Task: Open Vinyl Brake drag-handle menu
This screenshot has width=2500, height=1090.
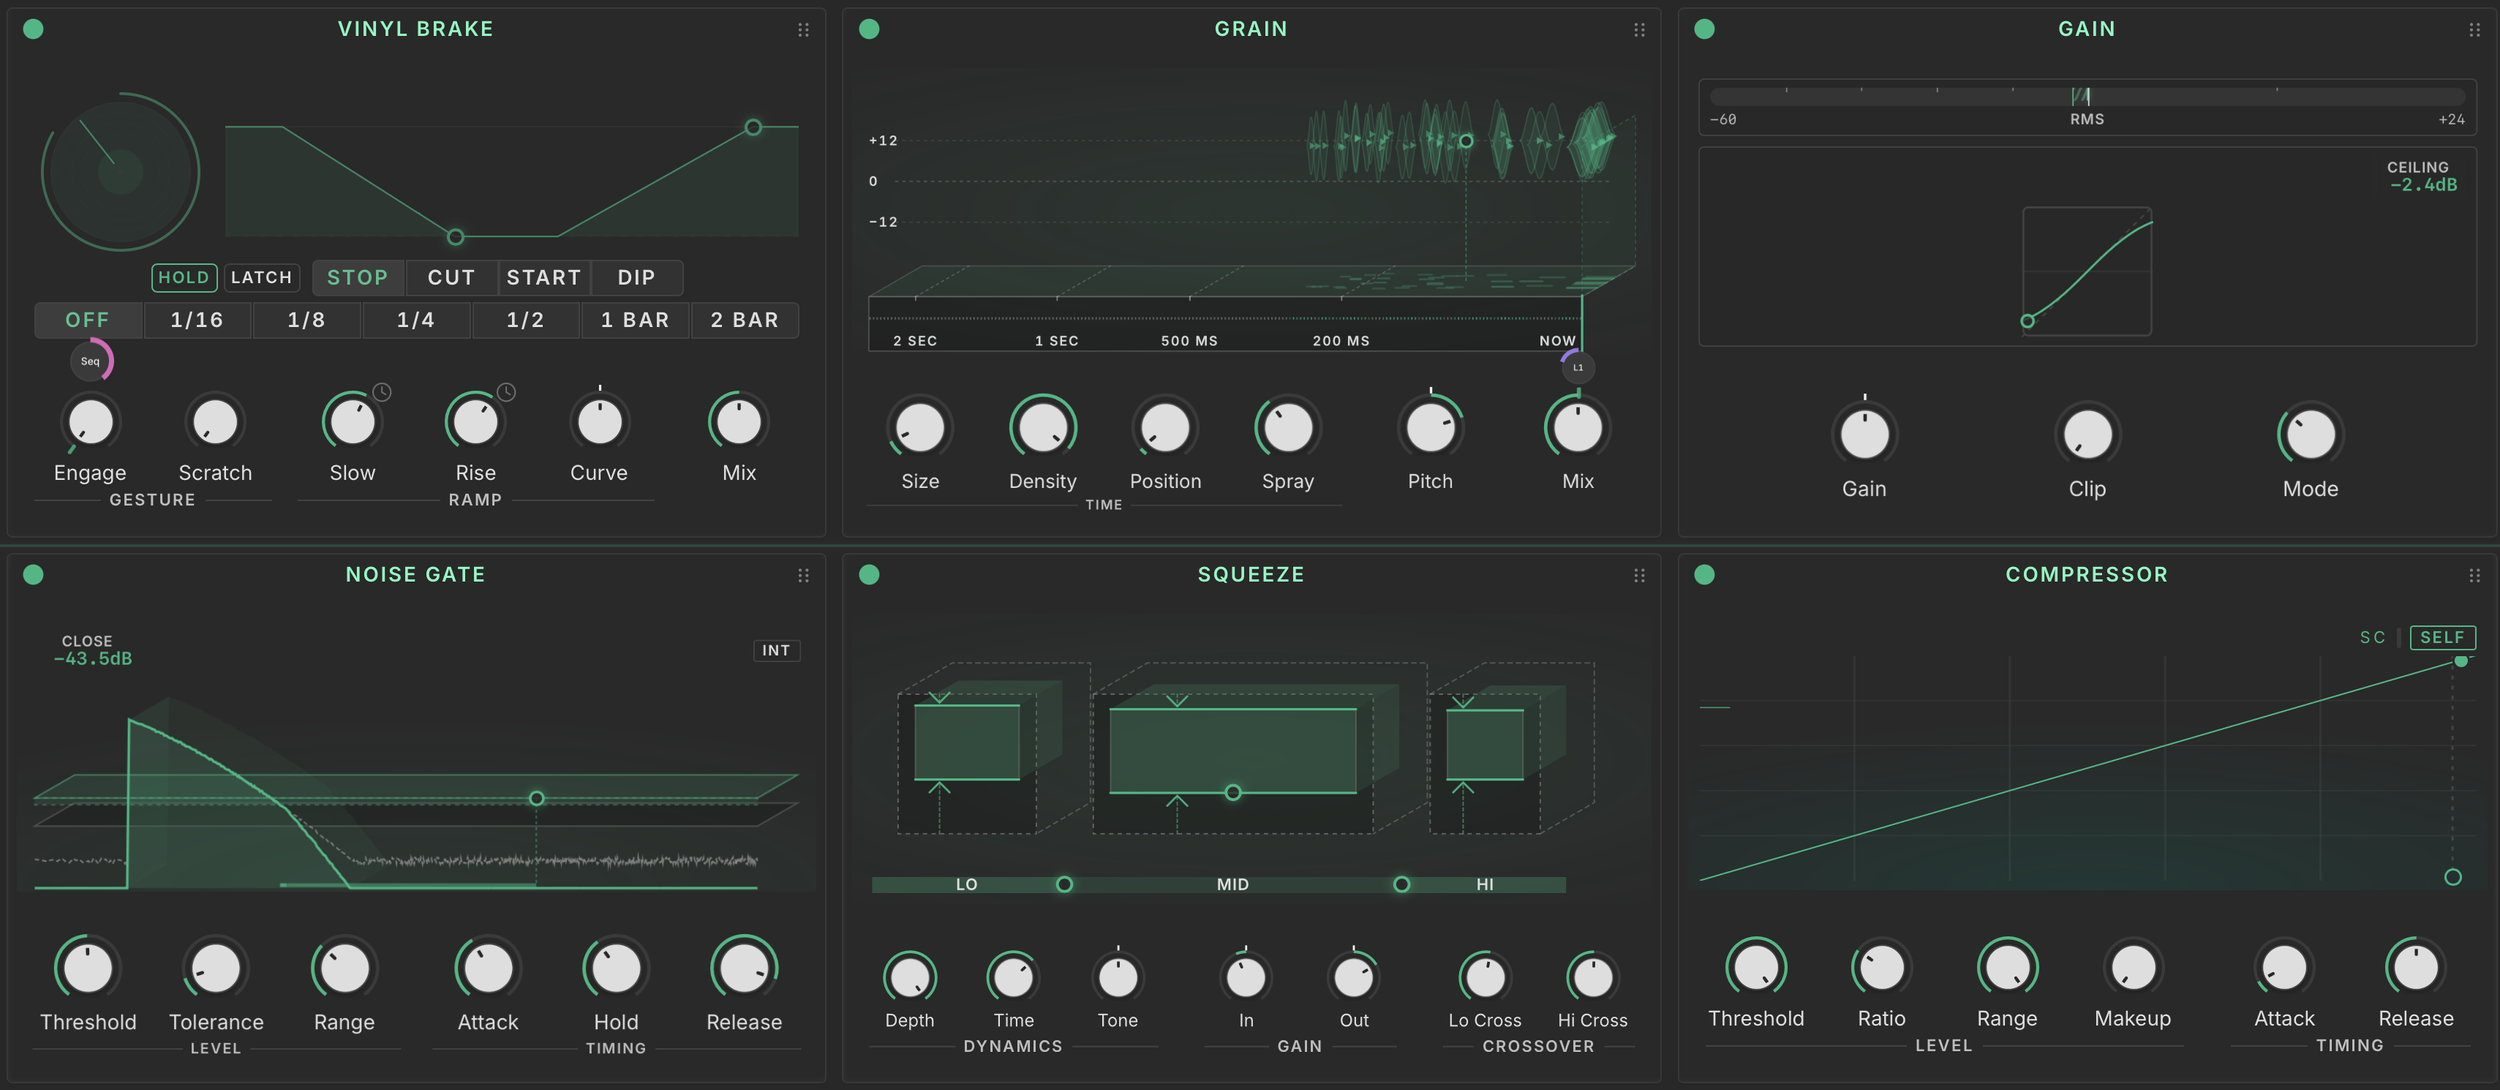Action: coord(803,30)
